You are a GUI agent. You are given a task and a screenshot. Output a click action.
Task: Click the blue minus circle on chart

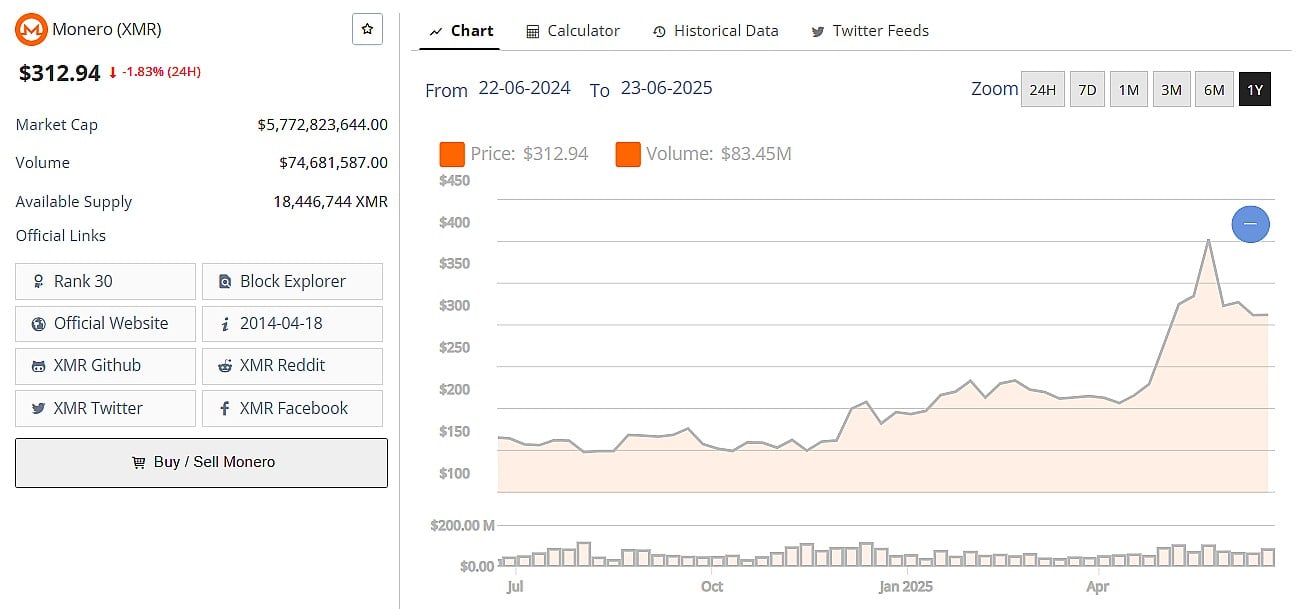pos(1250,224)
